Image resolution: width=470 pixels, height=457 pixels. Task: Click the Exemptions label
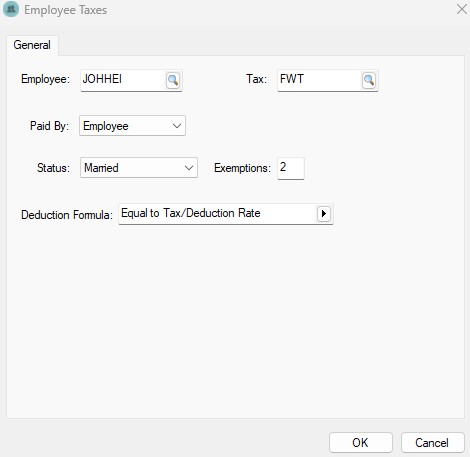click(x=242, y=168)
